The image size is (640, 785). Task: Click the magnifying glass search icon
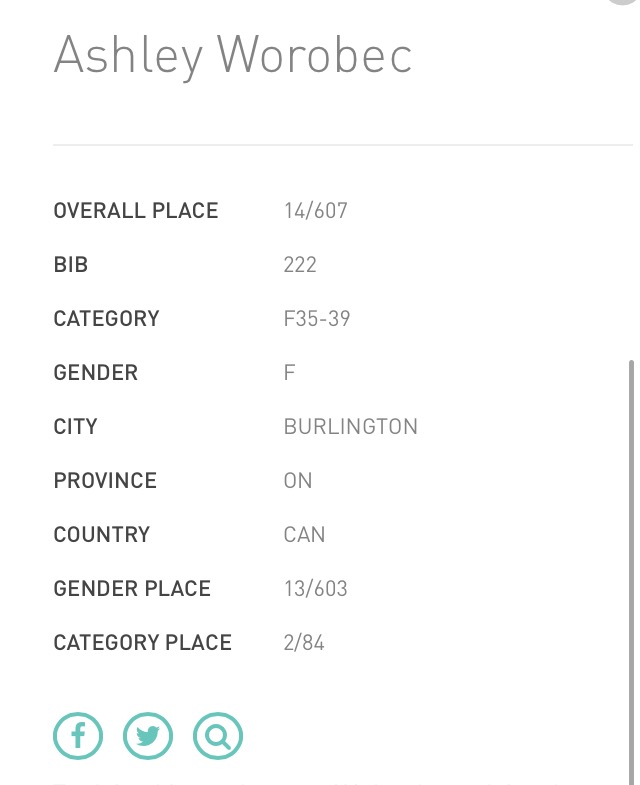[x=218, y=737]
